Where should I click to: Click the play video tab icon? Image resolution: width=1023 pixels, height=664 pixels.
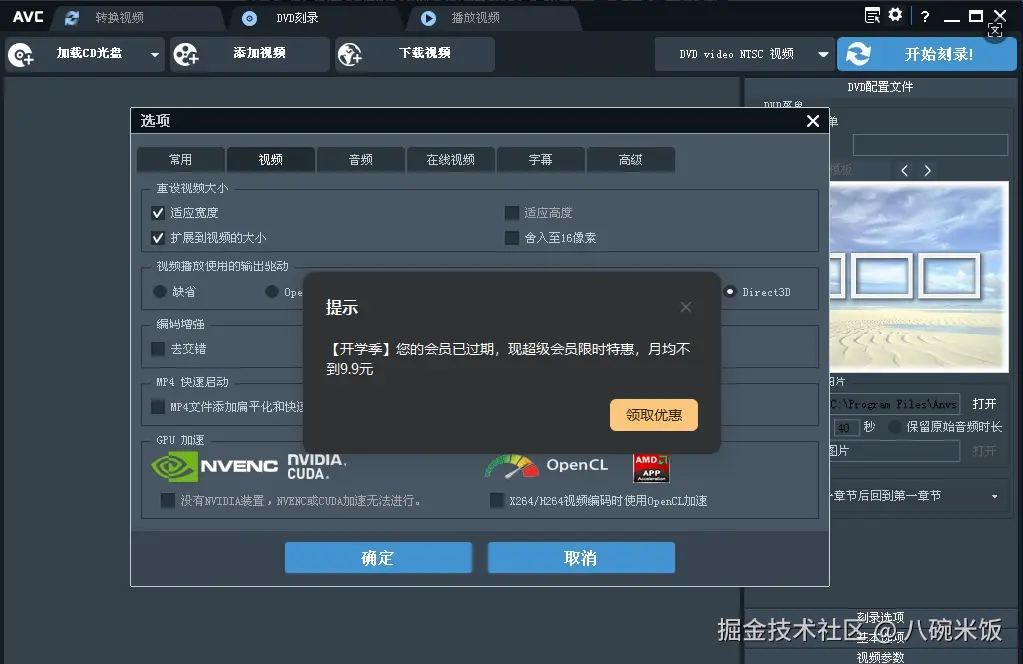(x=428, y=18)
